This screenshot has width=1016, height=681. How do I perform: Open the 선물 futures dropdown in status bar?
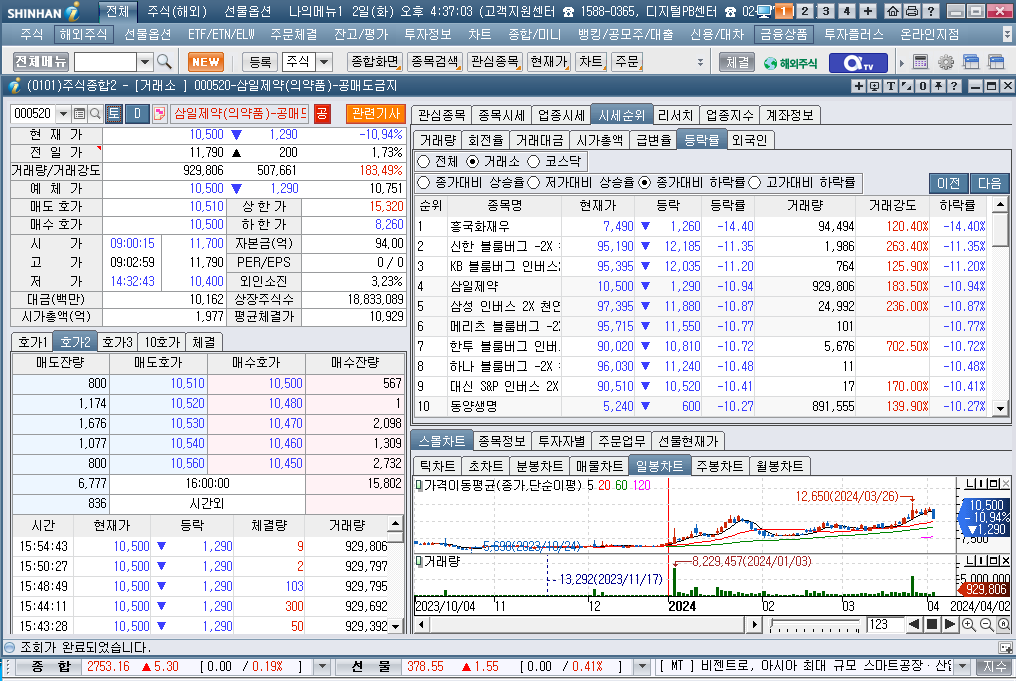[x=641, y=666]
